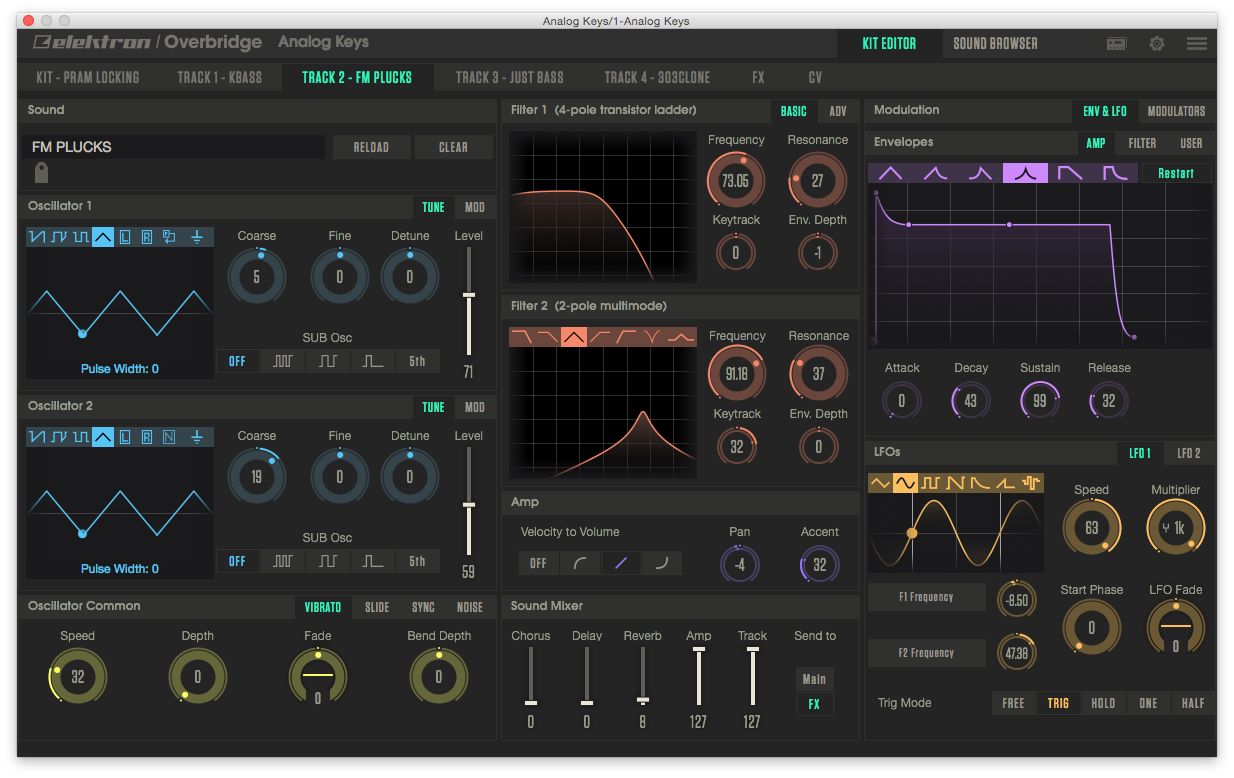Open the F1 Frequency LFO destination selector
This screenshot has height=778, width=1234.
click(x=926, y=597)
